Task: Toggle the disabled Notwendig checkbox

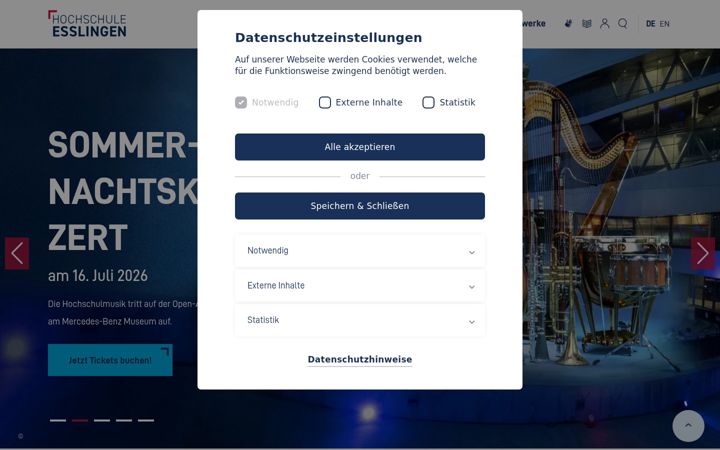Action: pyautogui.click(x=241, y=102)
